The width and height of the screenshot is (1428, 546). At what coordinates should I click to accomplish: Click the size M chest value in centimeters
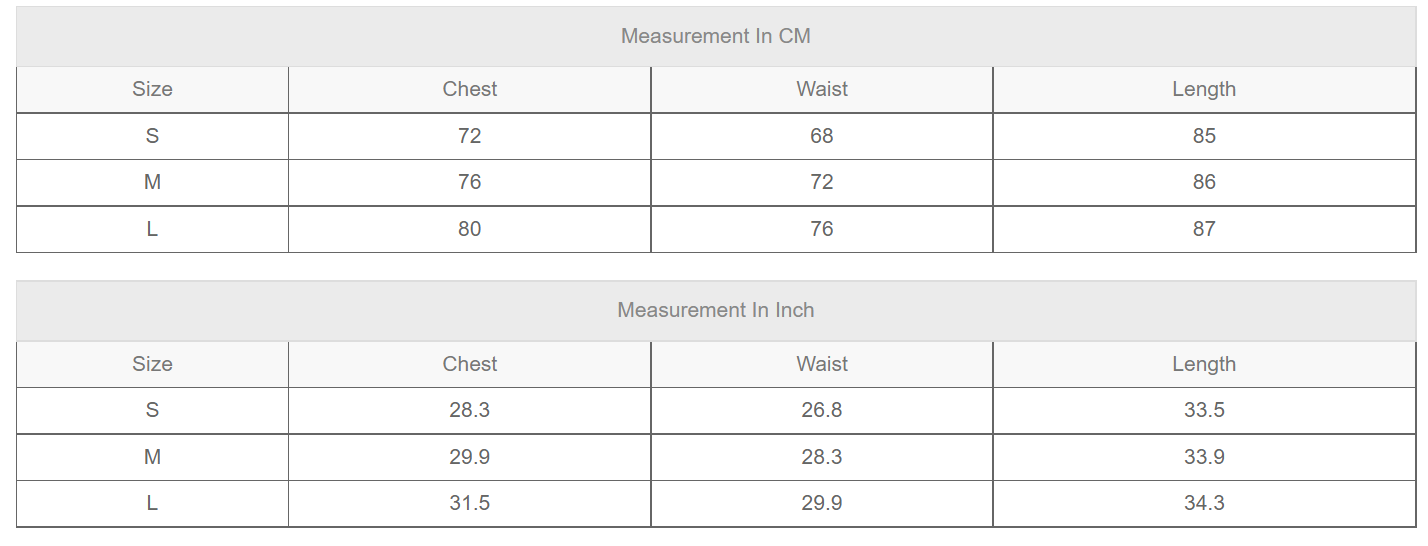[x=469, y=182]
